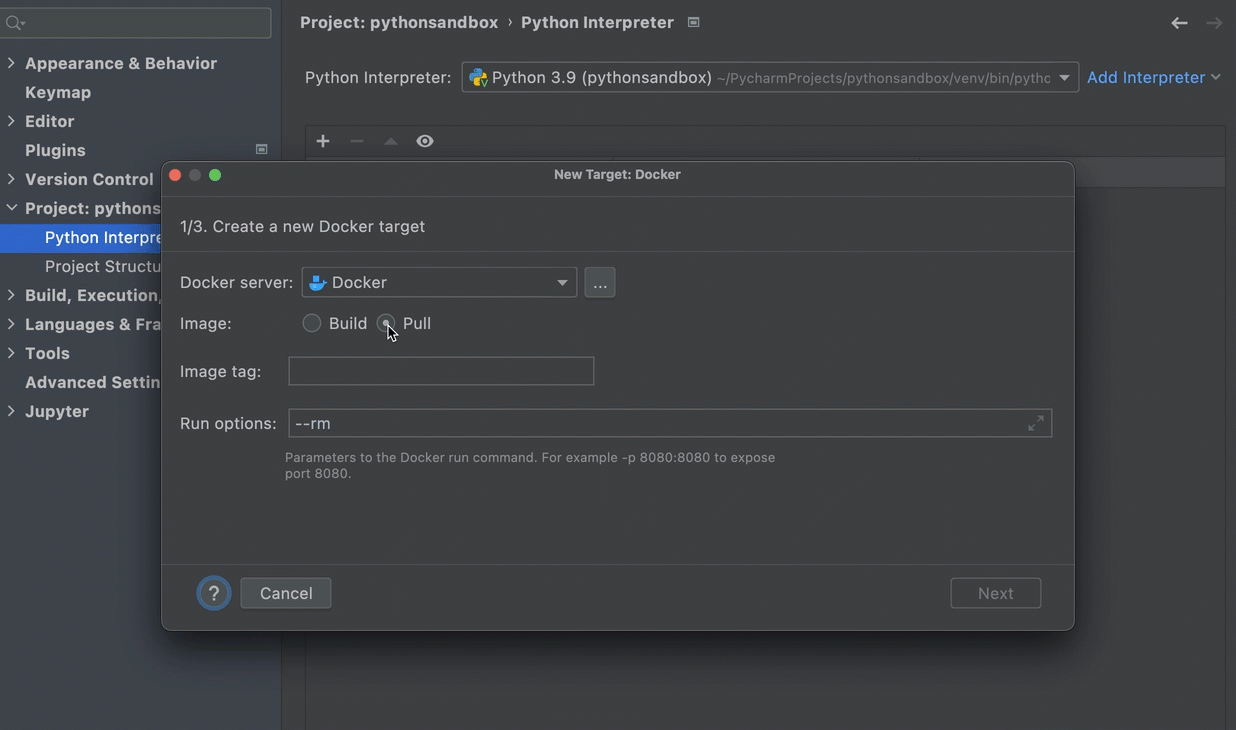Screen dimensions: 1236x730
Task: Expand the Tools settings group
Action: pyautogui.click(x=11, y=353)
